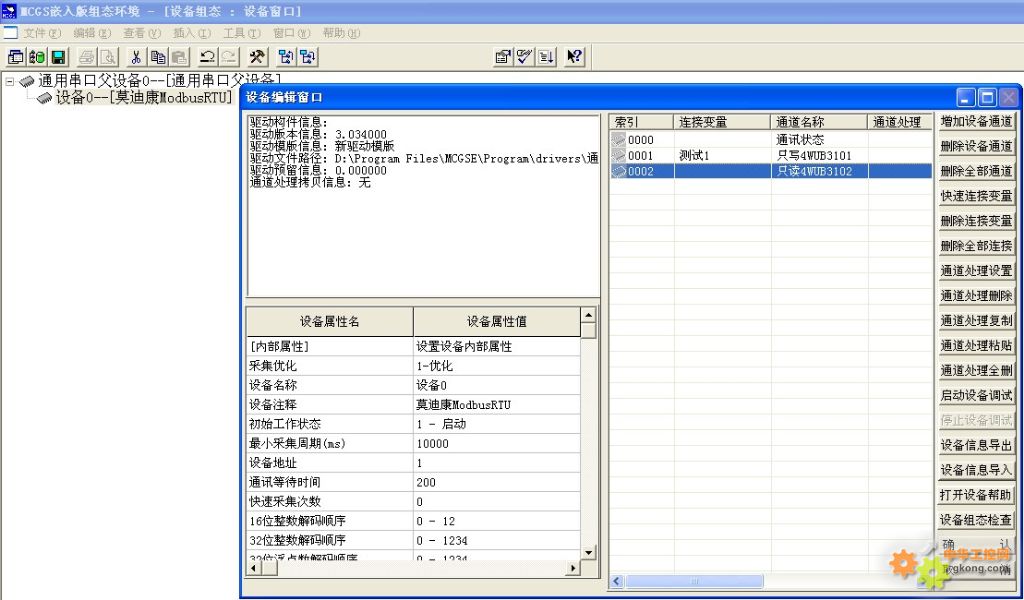Click 通道处理设置 button

pos(976,270)
